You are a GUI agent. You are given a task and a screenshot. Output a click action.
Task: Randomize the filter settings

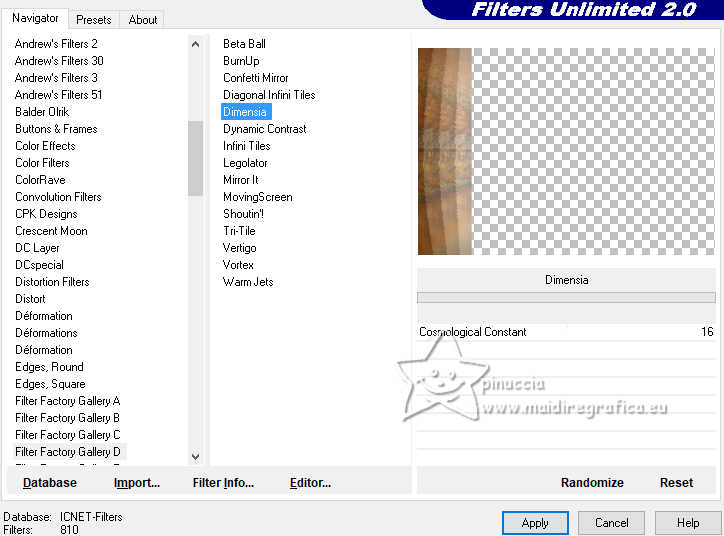592,483
